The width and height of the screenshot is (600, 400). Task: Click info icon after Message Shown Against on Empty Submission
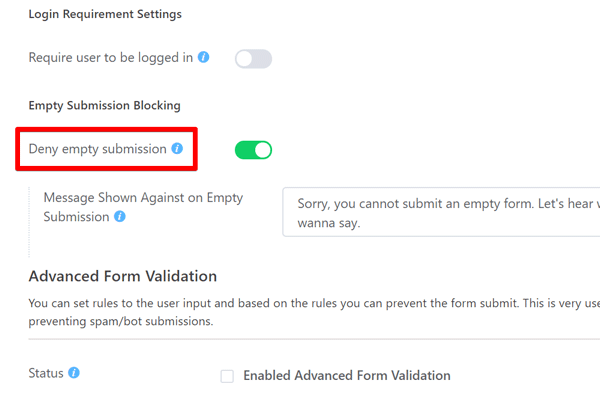click(x=120, y=216)
